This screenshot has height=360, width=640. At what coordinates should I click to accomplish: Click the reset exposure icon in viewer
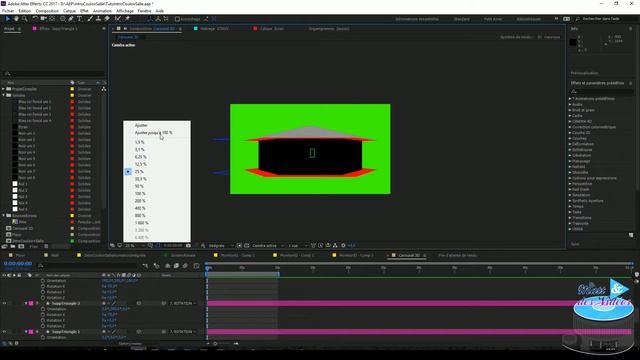point(343,246)
